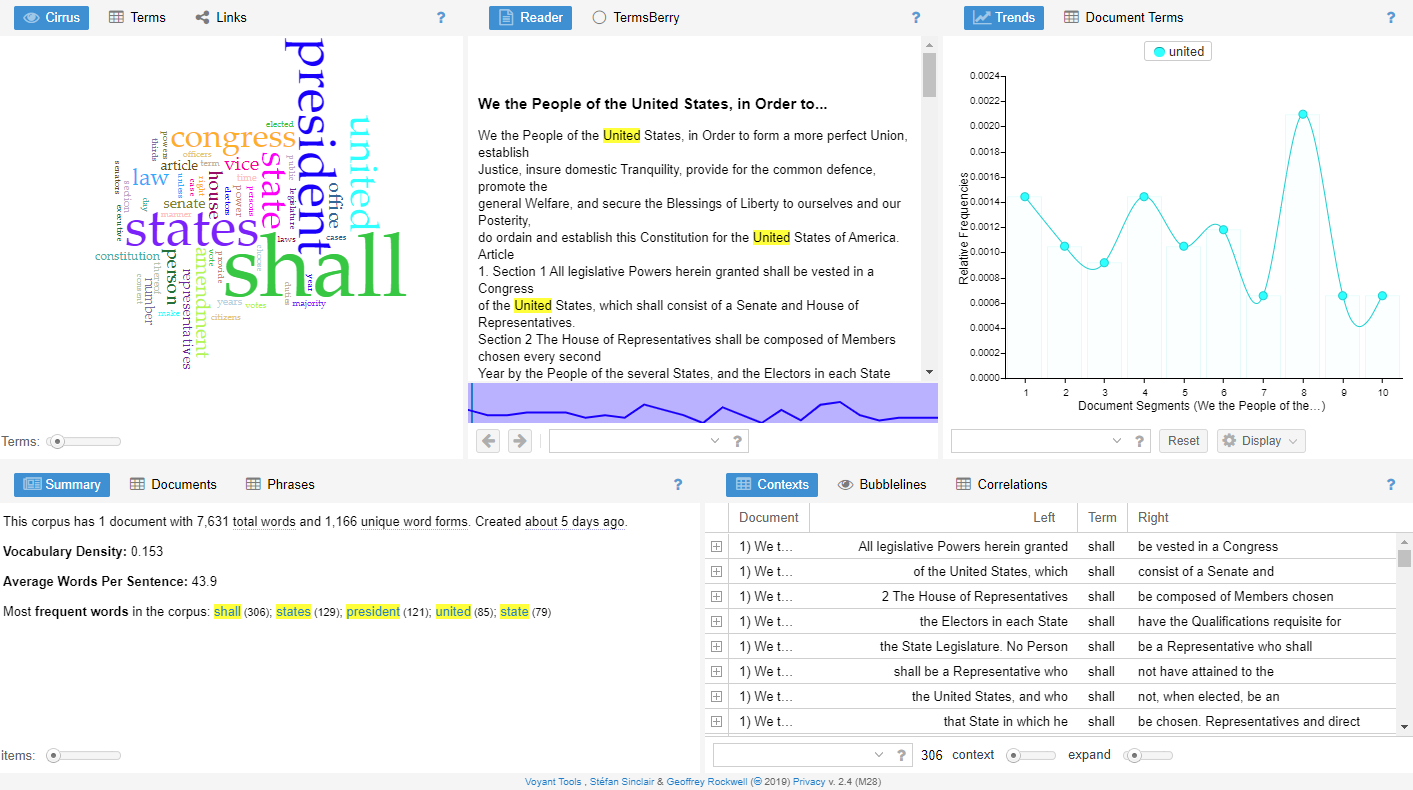Open help for the Reader panel
Screen dimensions: 1413x790
click(x=916, y=17)
